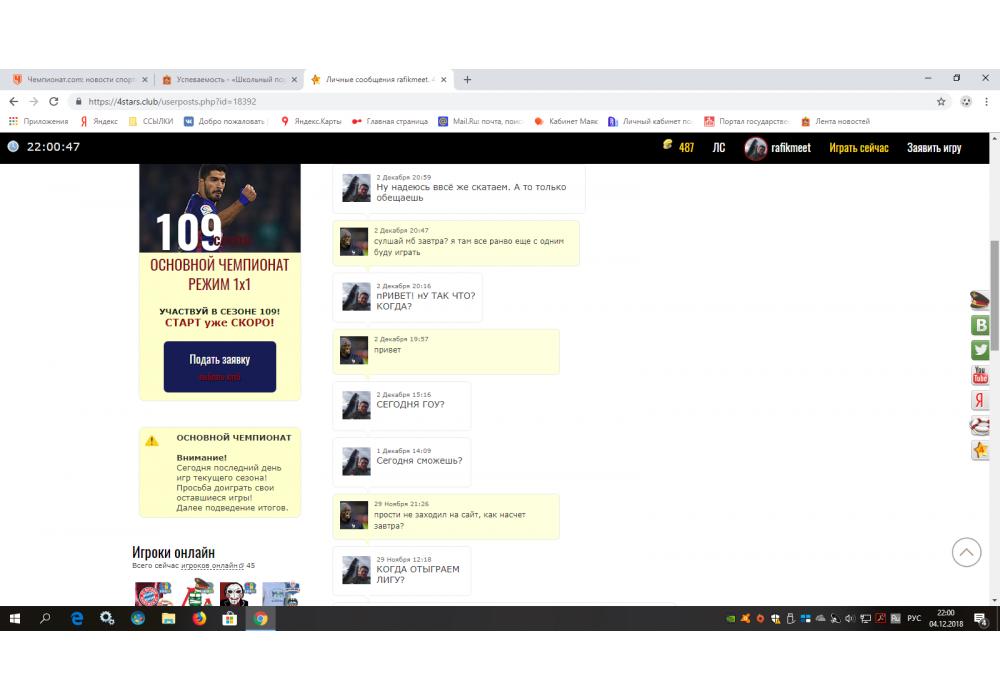This screenshot has height=700, width=1000.
Task: Click the Twitter bird icon
Action: point(980,350)
